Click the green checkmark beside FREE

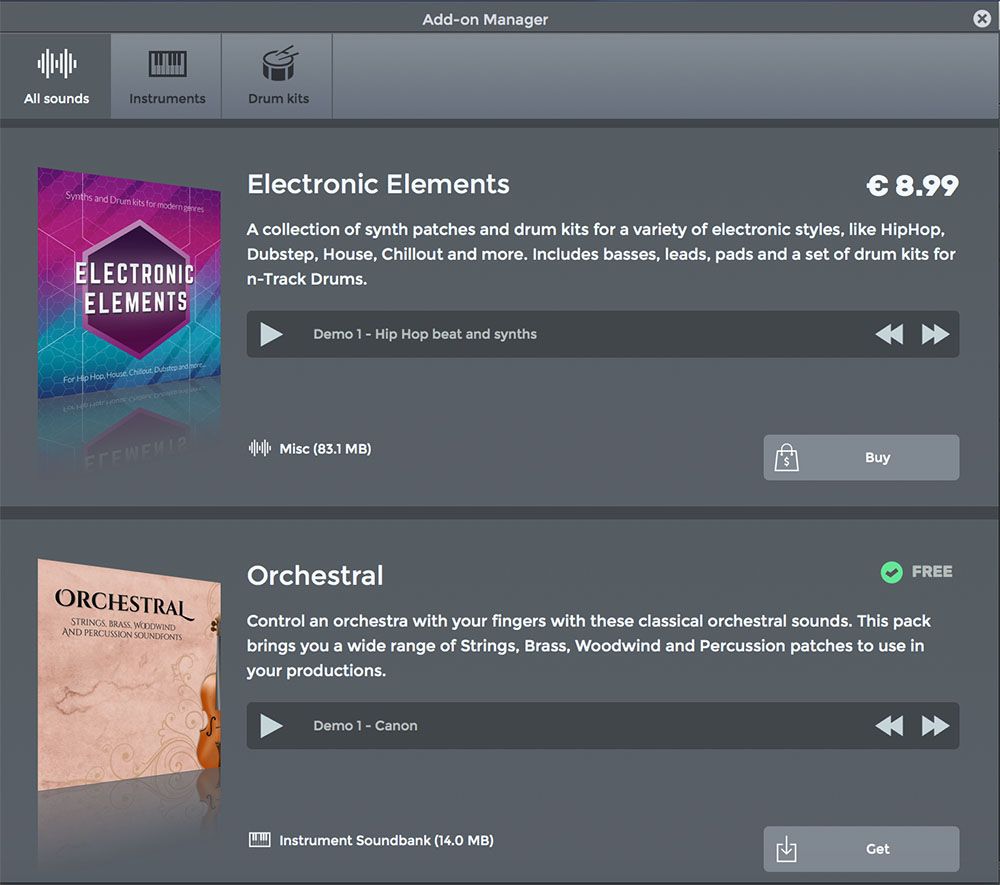tap(892, 572)
